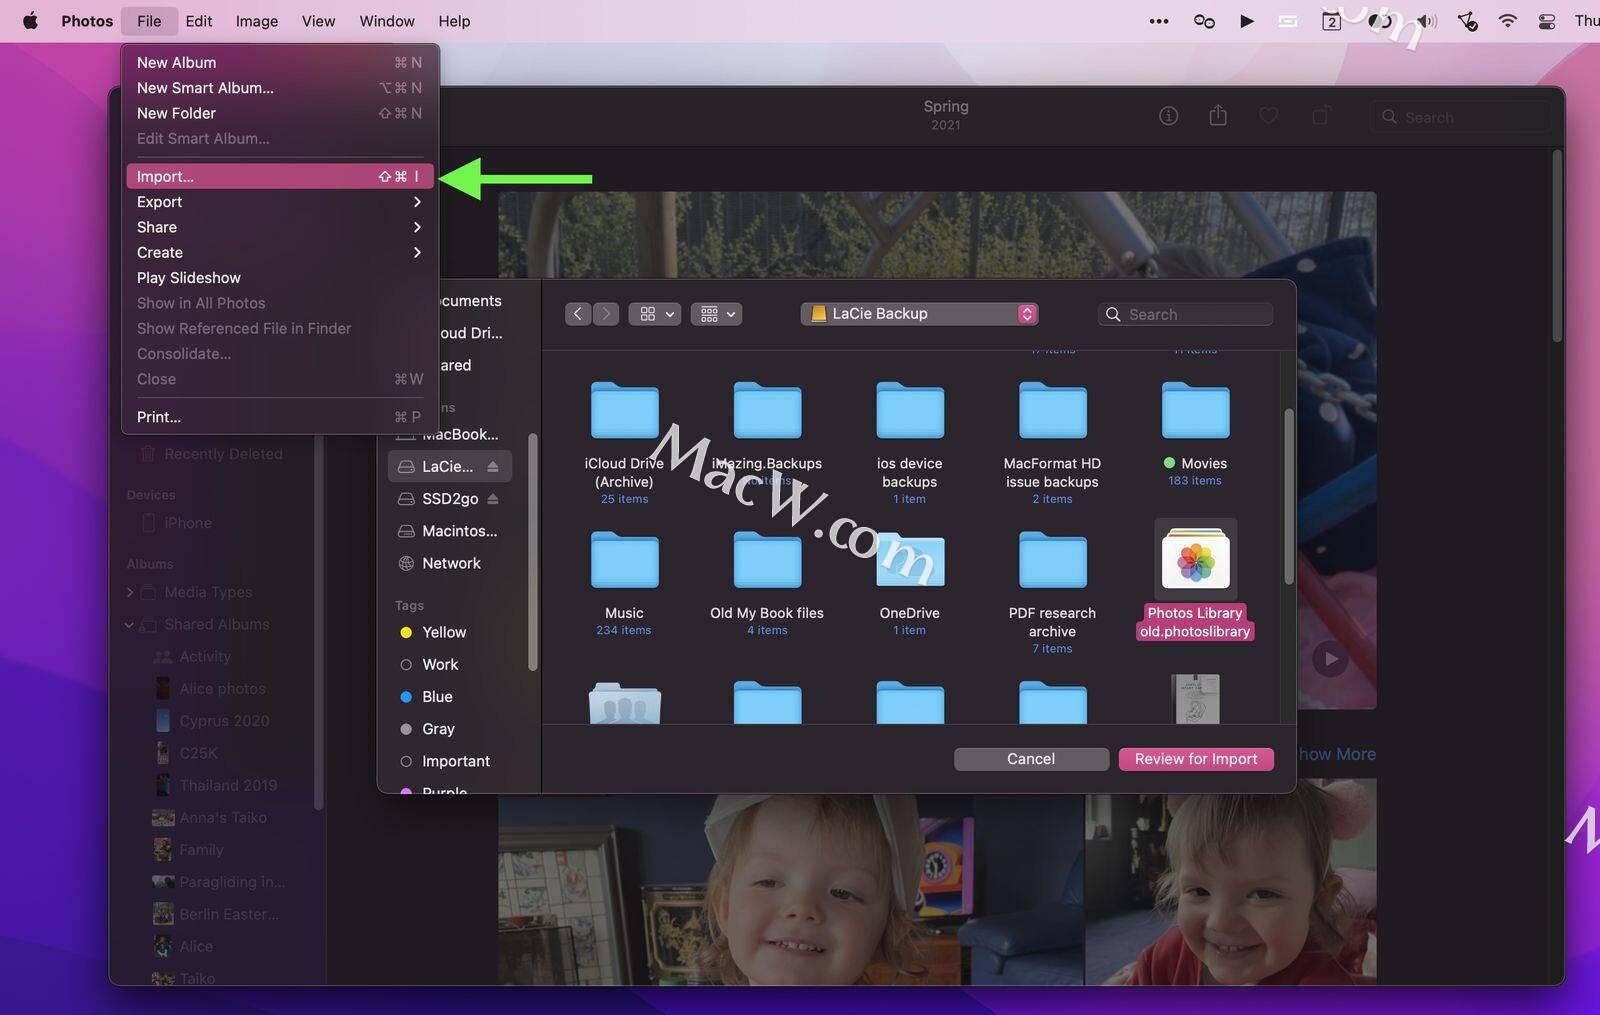The image size is (1600, 1015).
Task: Open Control Center in menu bar
Action: pyautogui.click(x=1547, y=21)
